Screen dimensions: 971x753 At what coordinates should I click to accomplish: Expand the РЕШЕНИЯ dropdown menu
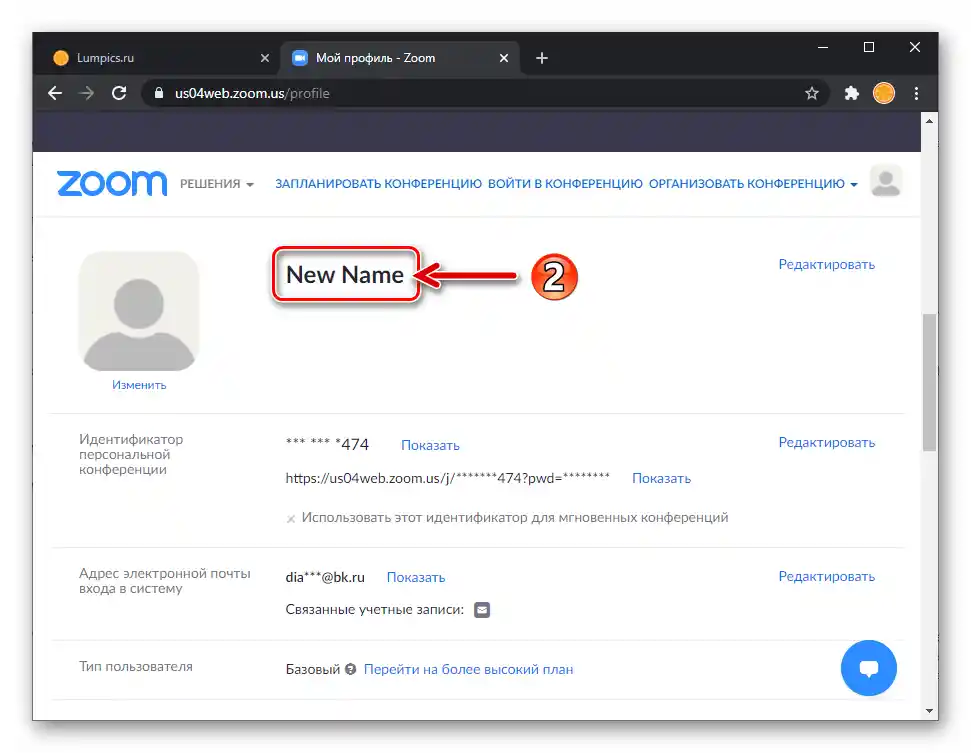click(x=217, y=184)
